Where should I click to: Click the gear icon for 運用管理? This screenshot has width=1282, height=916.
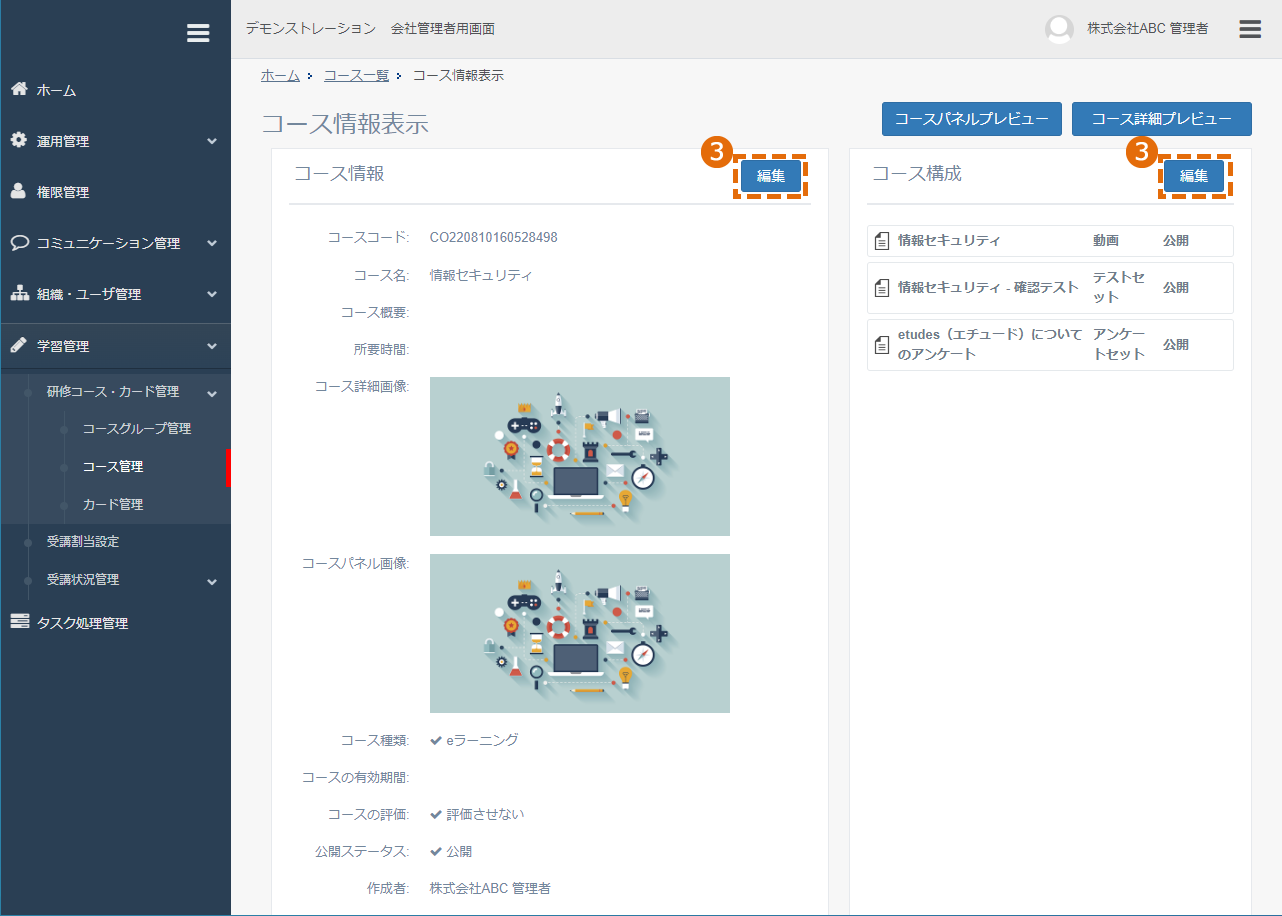(19, 140)
